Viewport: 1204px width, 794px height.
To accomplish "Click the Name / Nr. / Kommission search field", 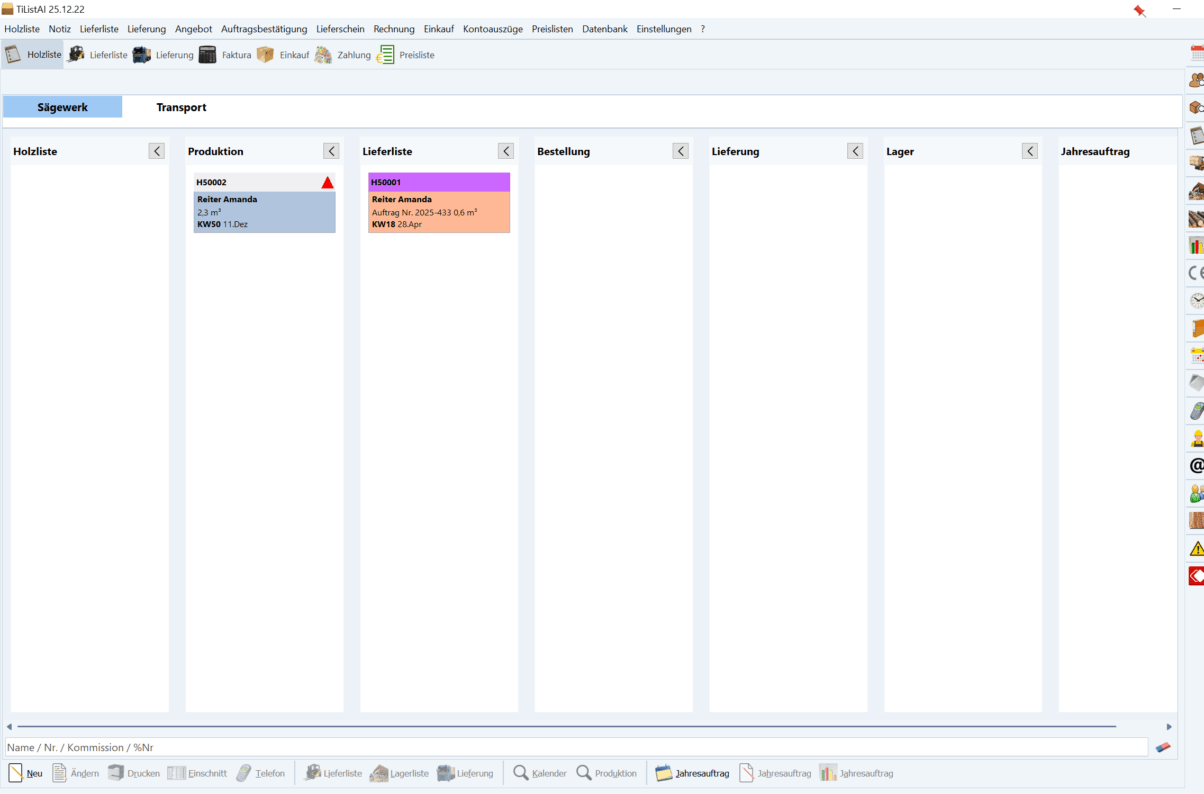I will point(575,747).
